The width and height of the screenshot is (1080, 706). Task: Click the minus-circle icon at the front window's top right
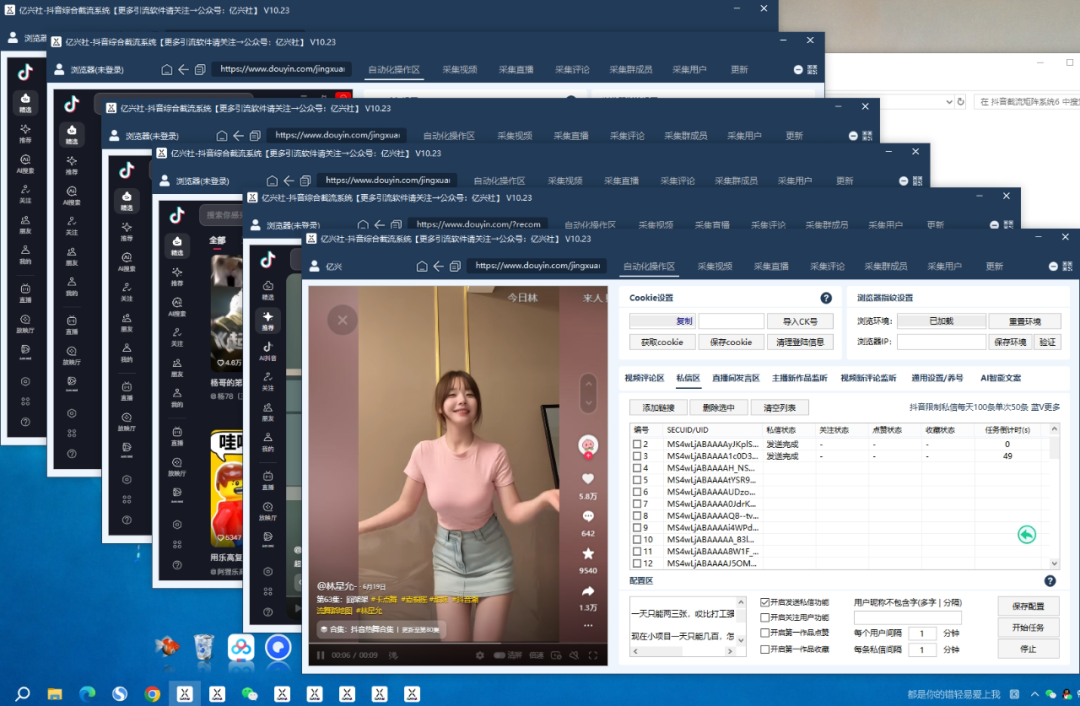tap(1054, 266)
